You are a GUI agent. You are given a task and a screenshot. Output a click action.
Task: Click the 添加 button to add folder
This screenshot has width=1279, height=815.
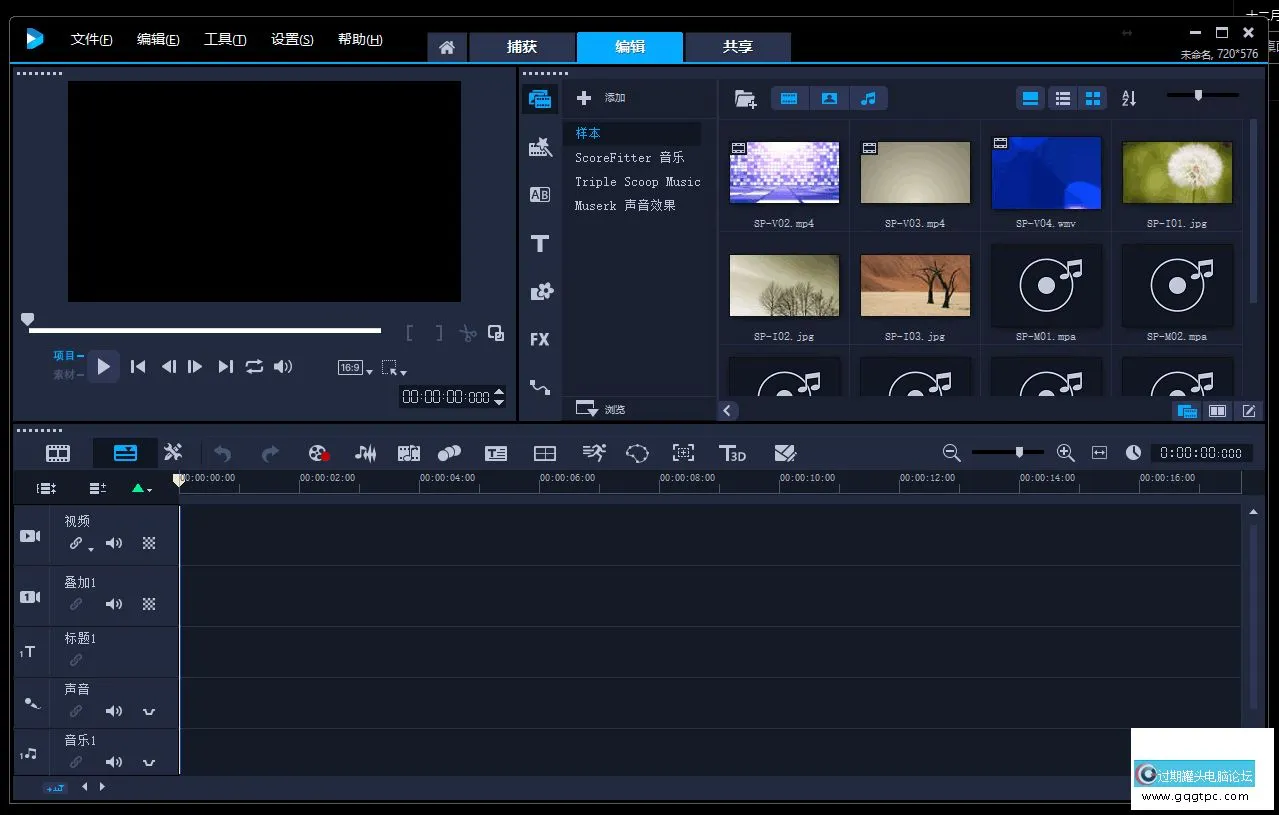(601, 98)
